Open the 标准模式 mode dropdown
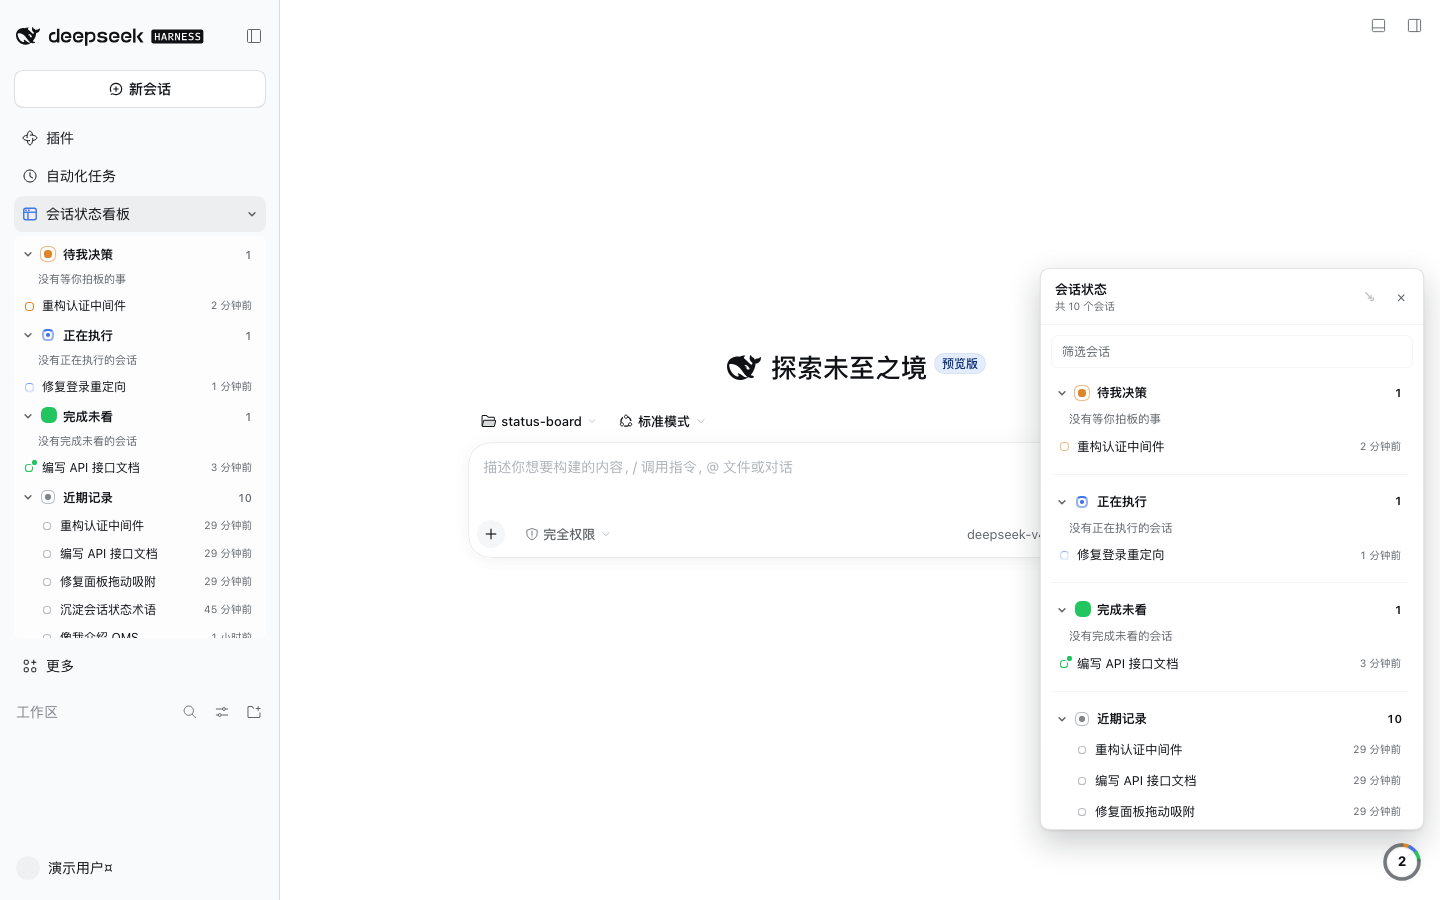 coord(662,421)
